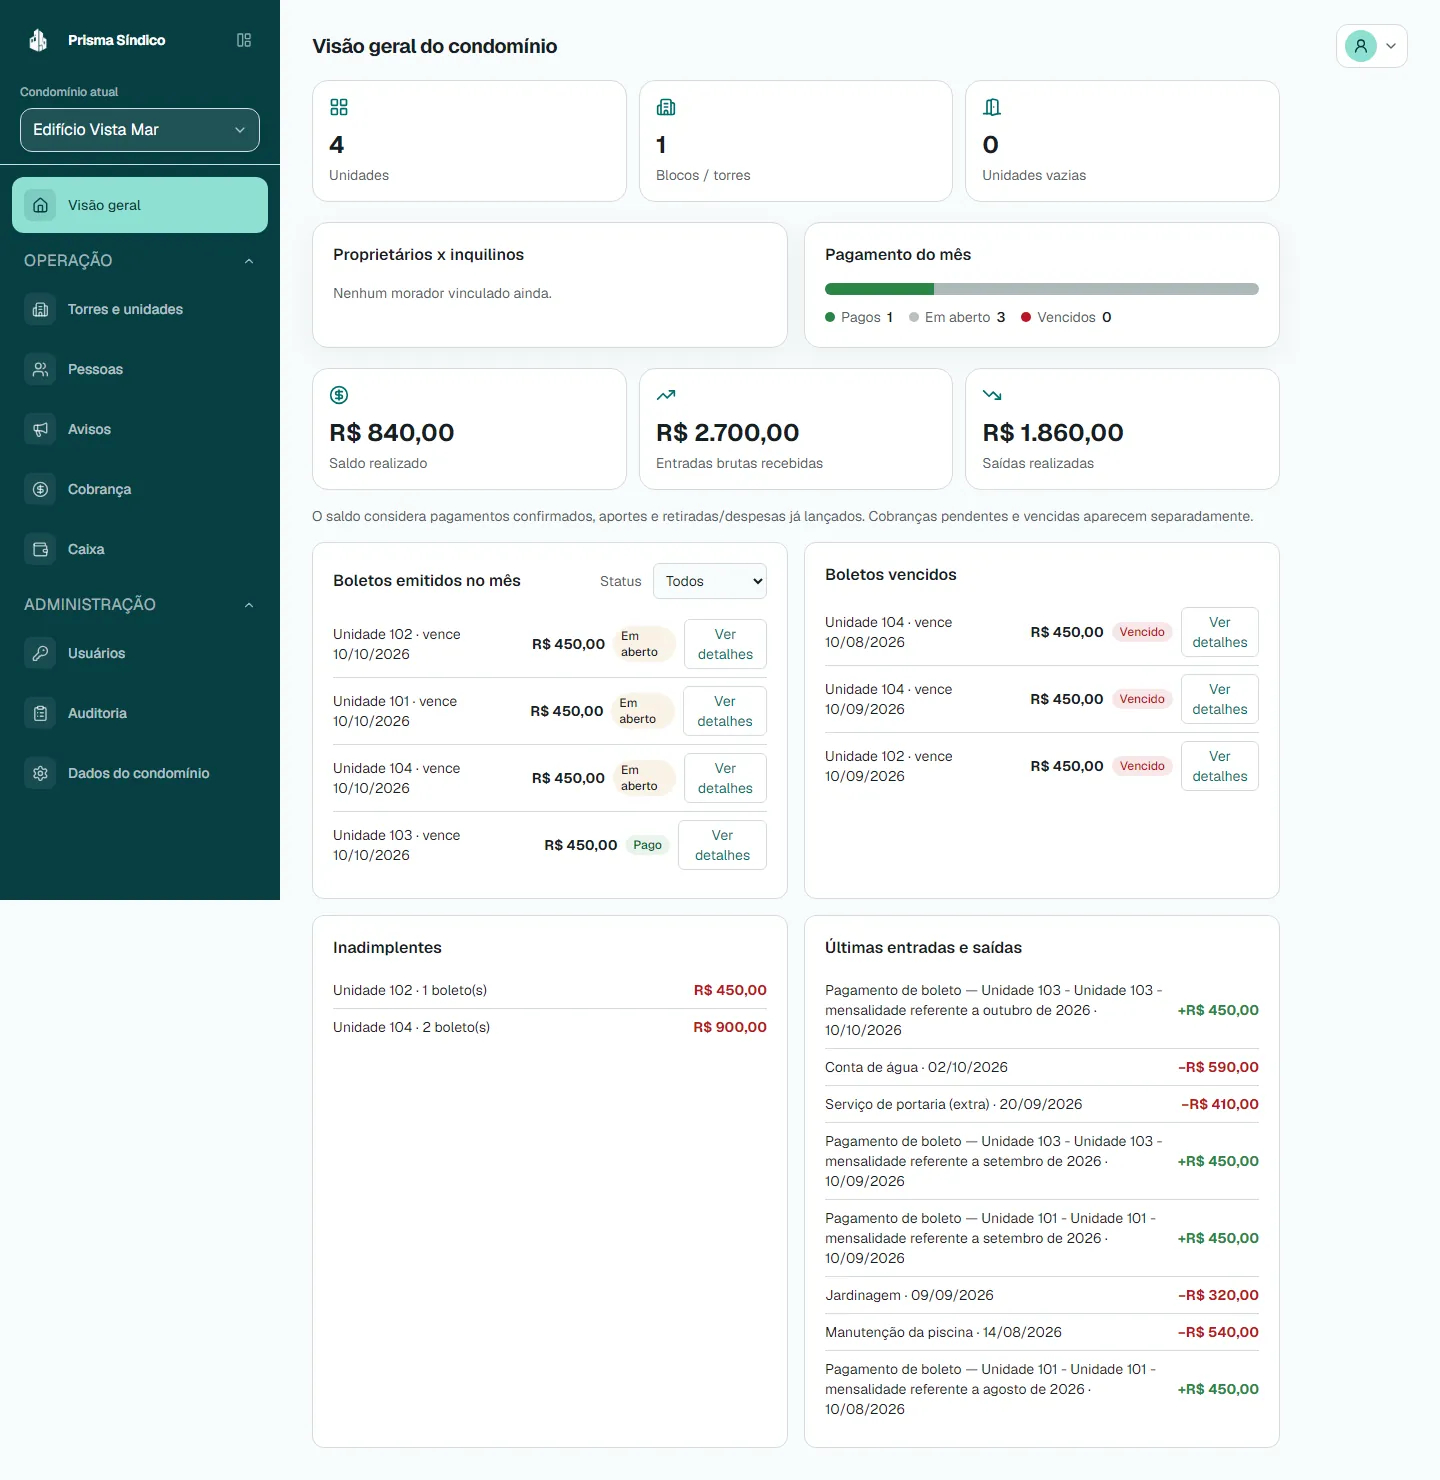This screenshot has width=1440, height=1480.
Task: Click the Unidades vazias door icon
Action: [x=992, y=107]
